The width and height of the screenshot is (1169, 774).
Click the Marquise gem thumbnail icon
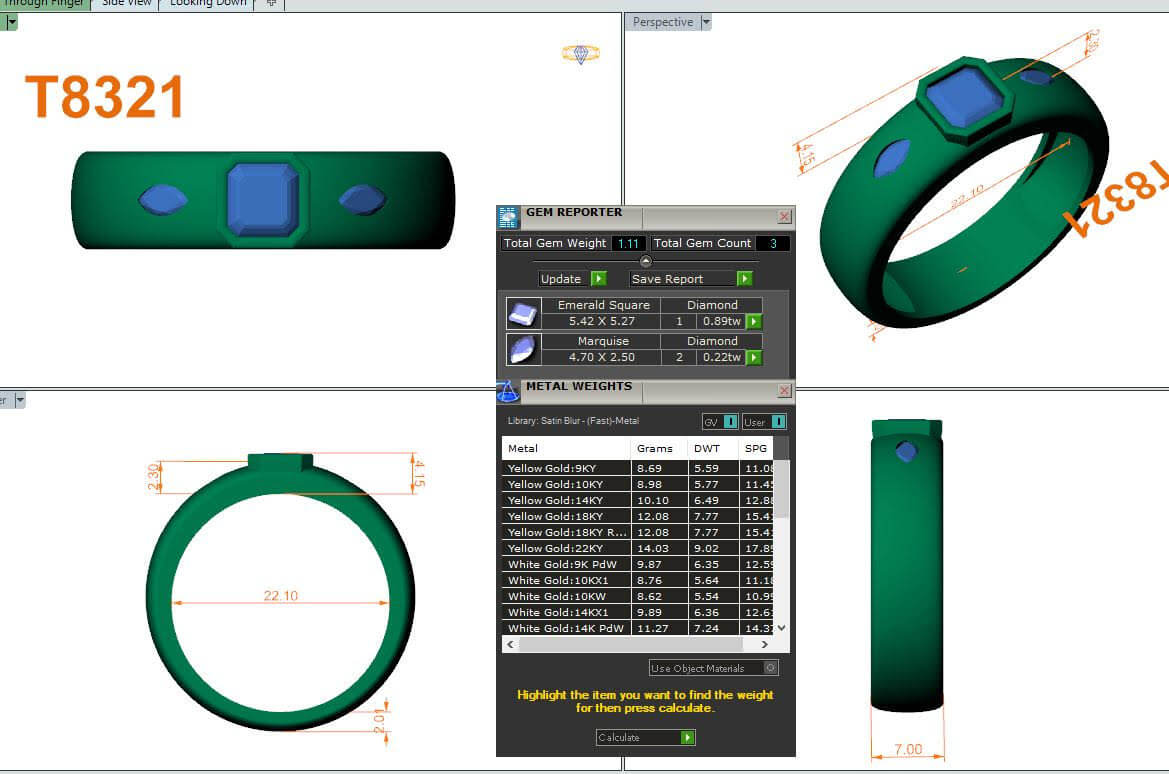(x=523, y=349)
